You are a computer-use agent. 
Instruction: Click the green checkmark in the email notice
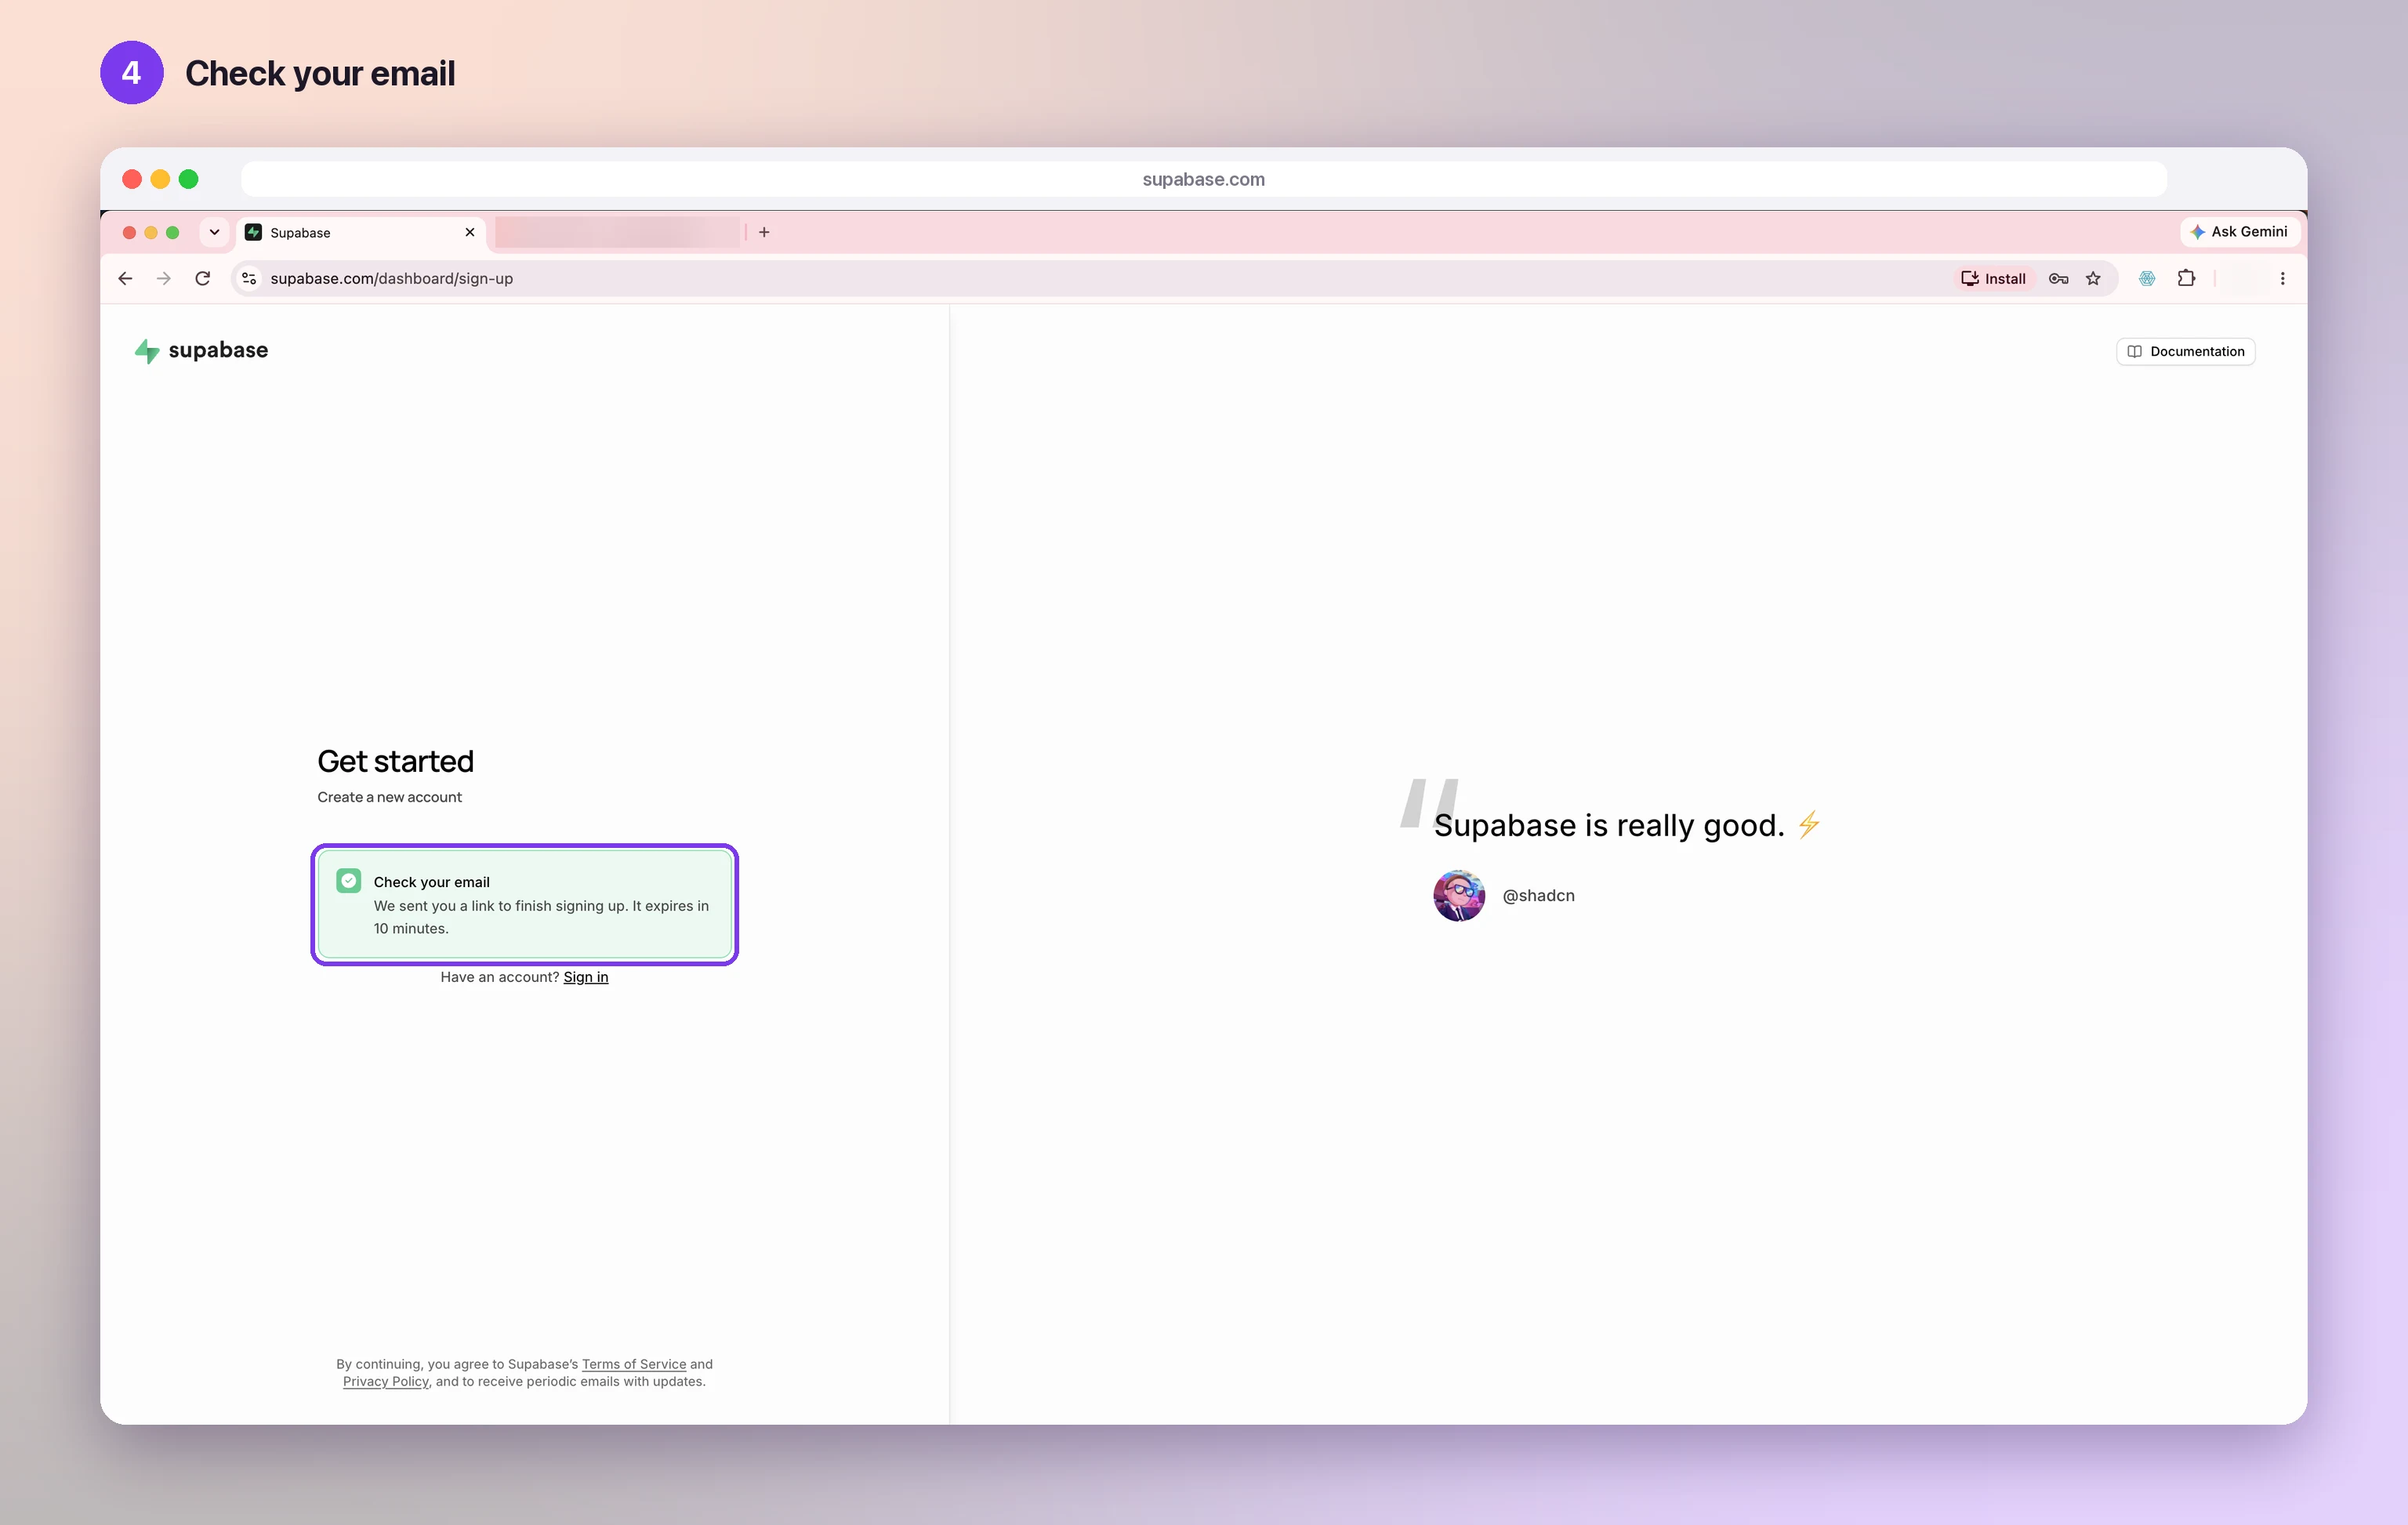coord(348,881)
